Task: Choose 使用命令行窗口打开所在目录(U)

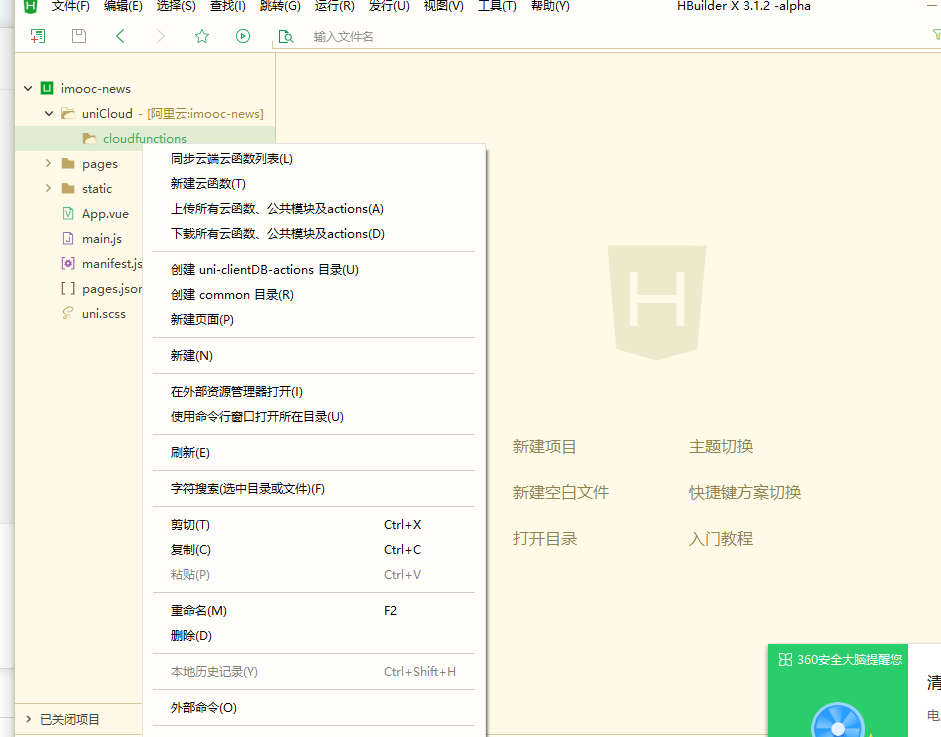Action: (314, 417)
